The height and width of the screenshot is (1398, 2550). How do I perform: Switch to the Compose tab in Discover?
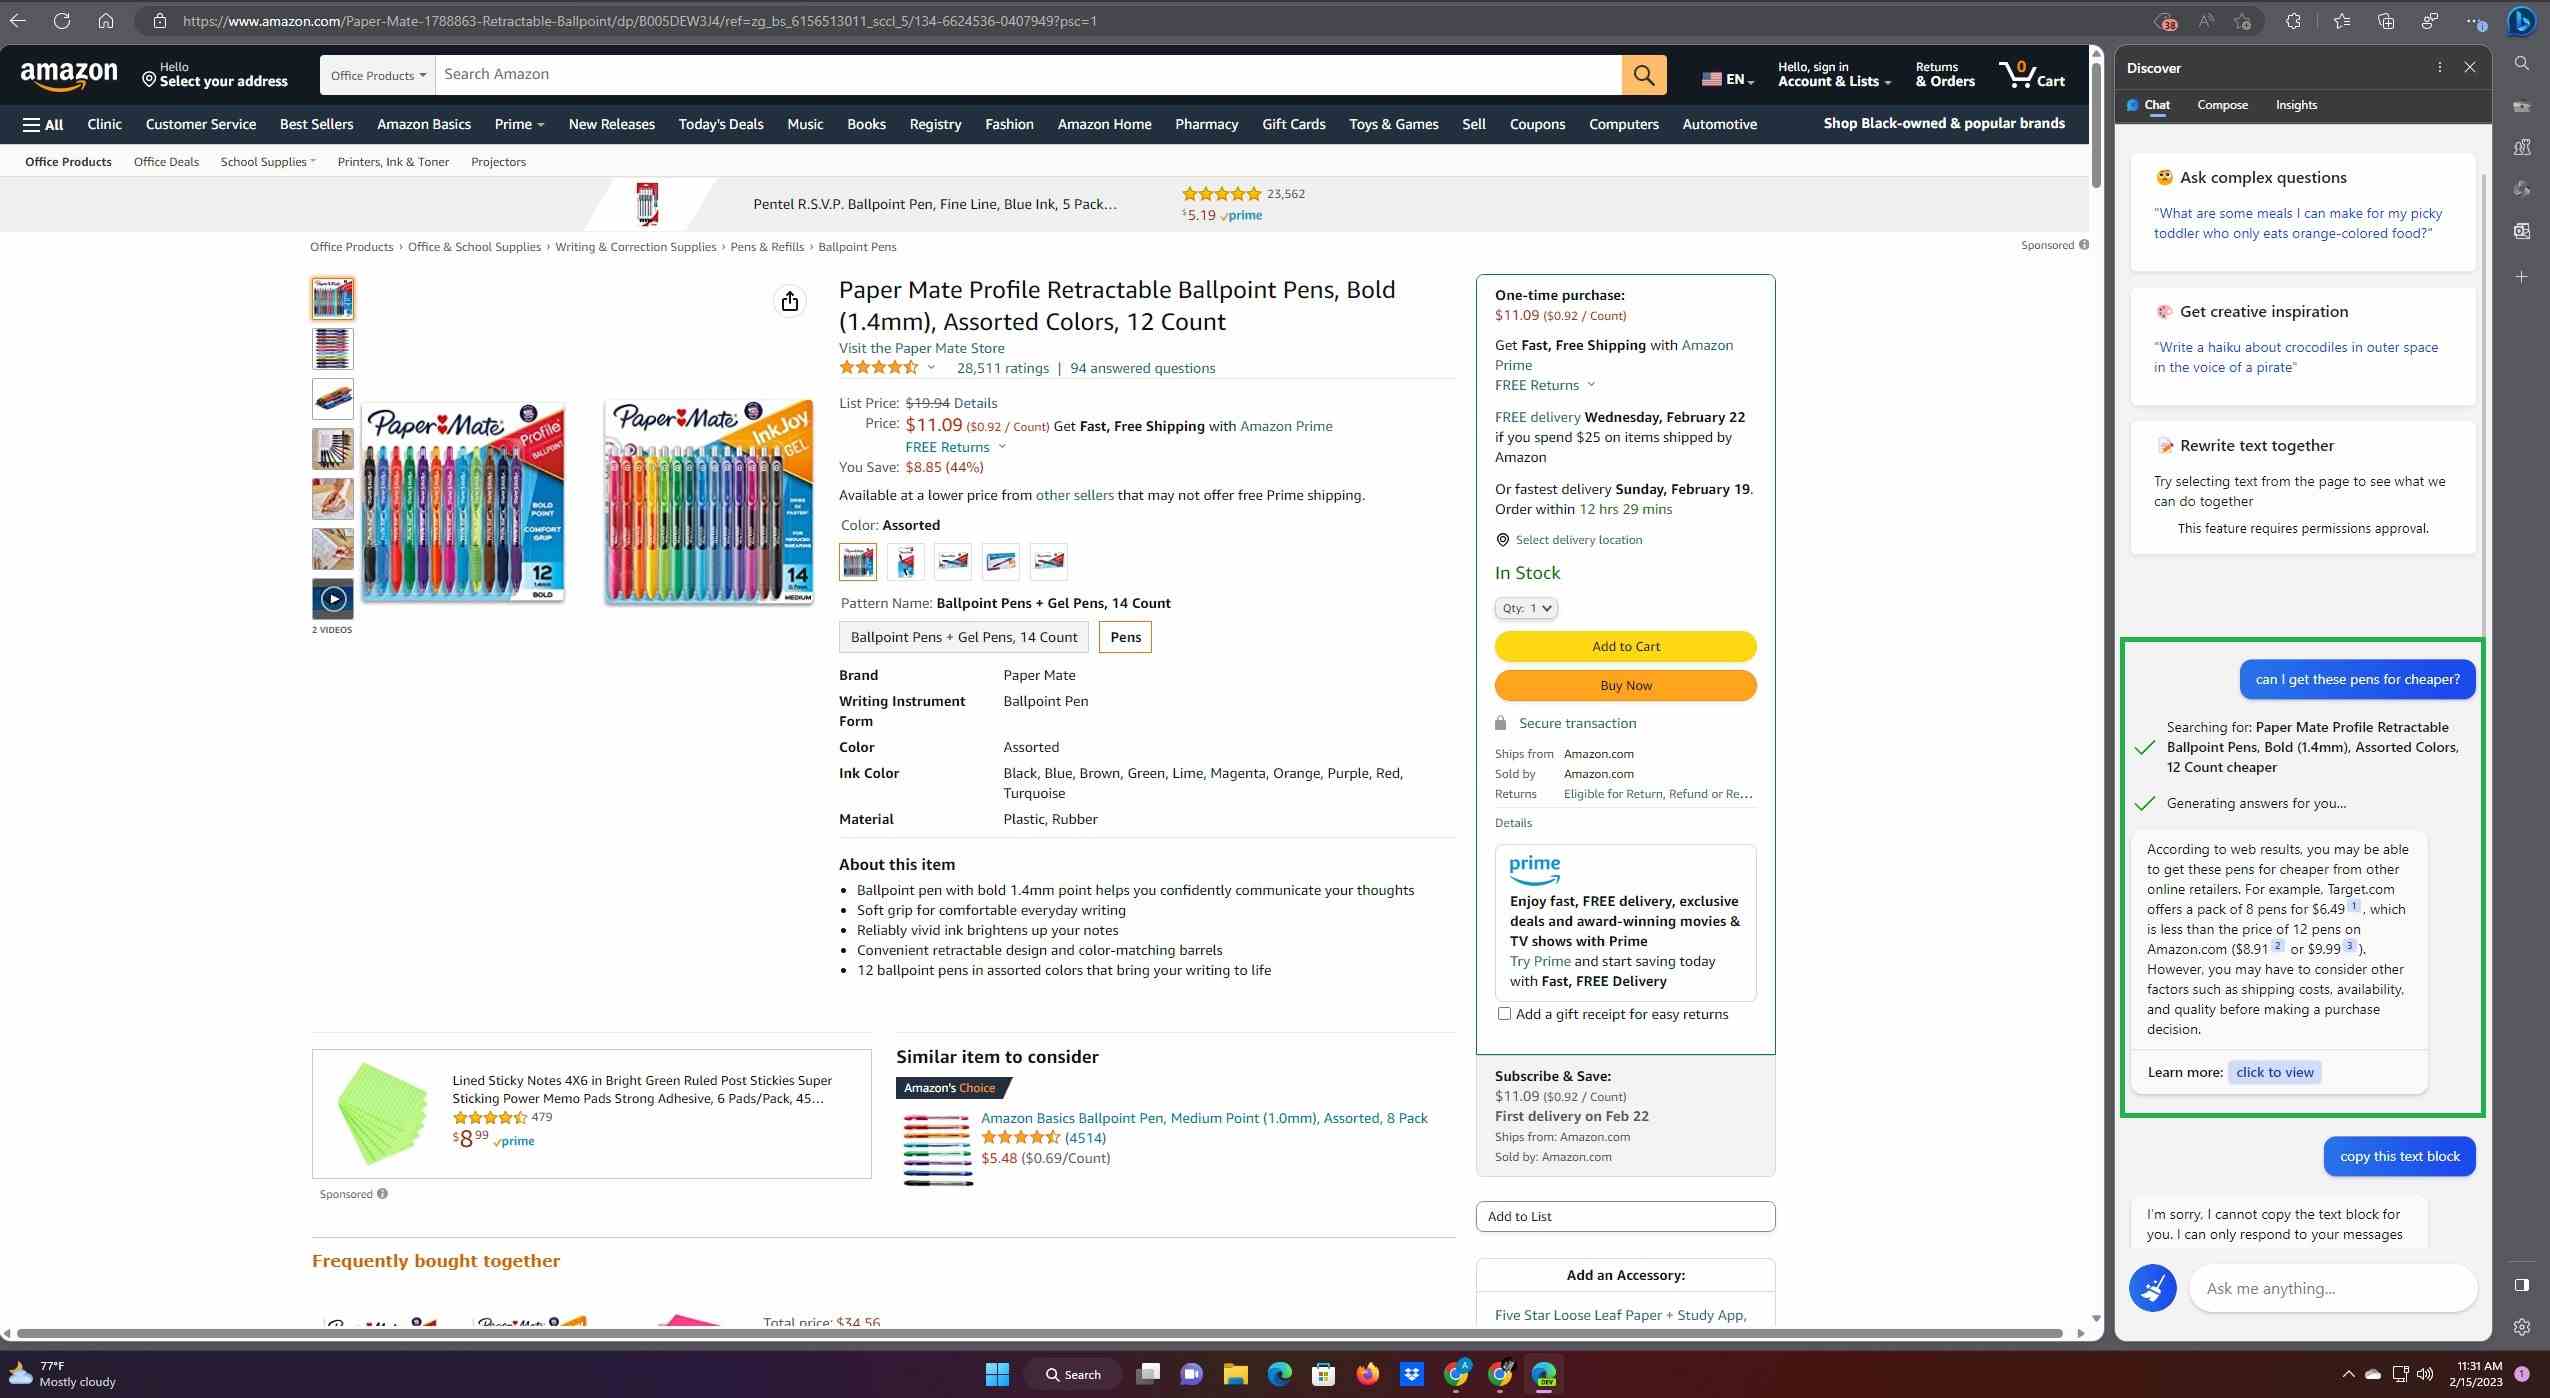2222,105
